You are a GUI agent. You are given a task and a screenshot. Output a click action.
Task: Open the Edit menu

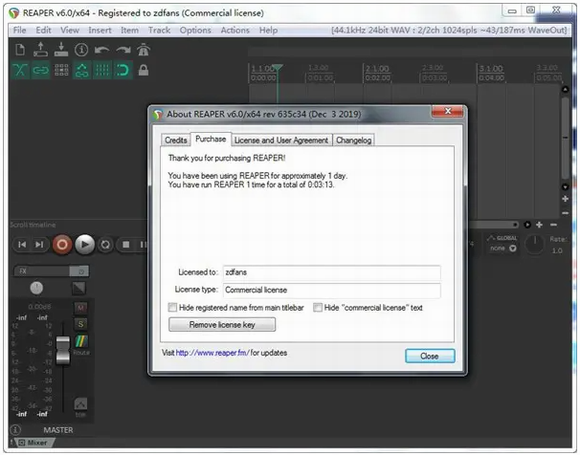coord(43,30)
